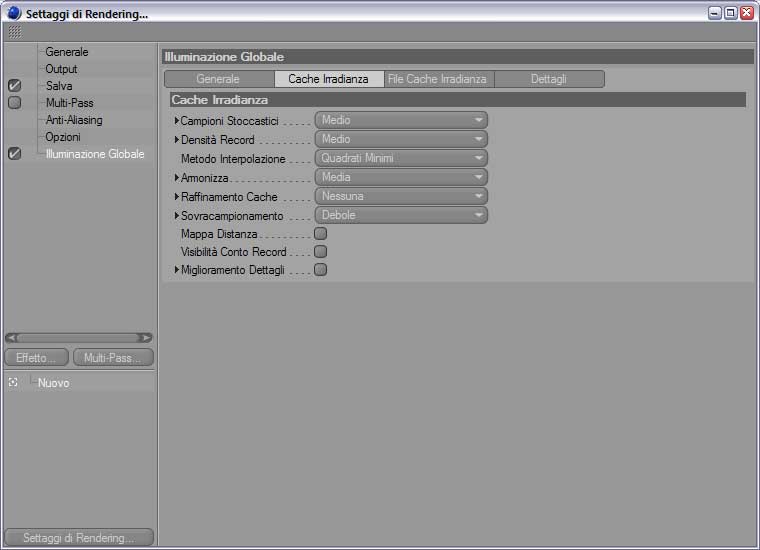Viewport: 760px width, 550px height.
Task: Disable the Salva checkbox
Action: pos(15,86)
